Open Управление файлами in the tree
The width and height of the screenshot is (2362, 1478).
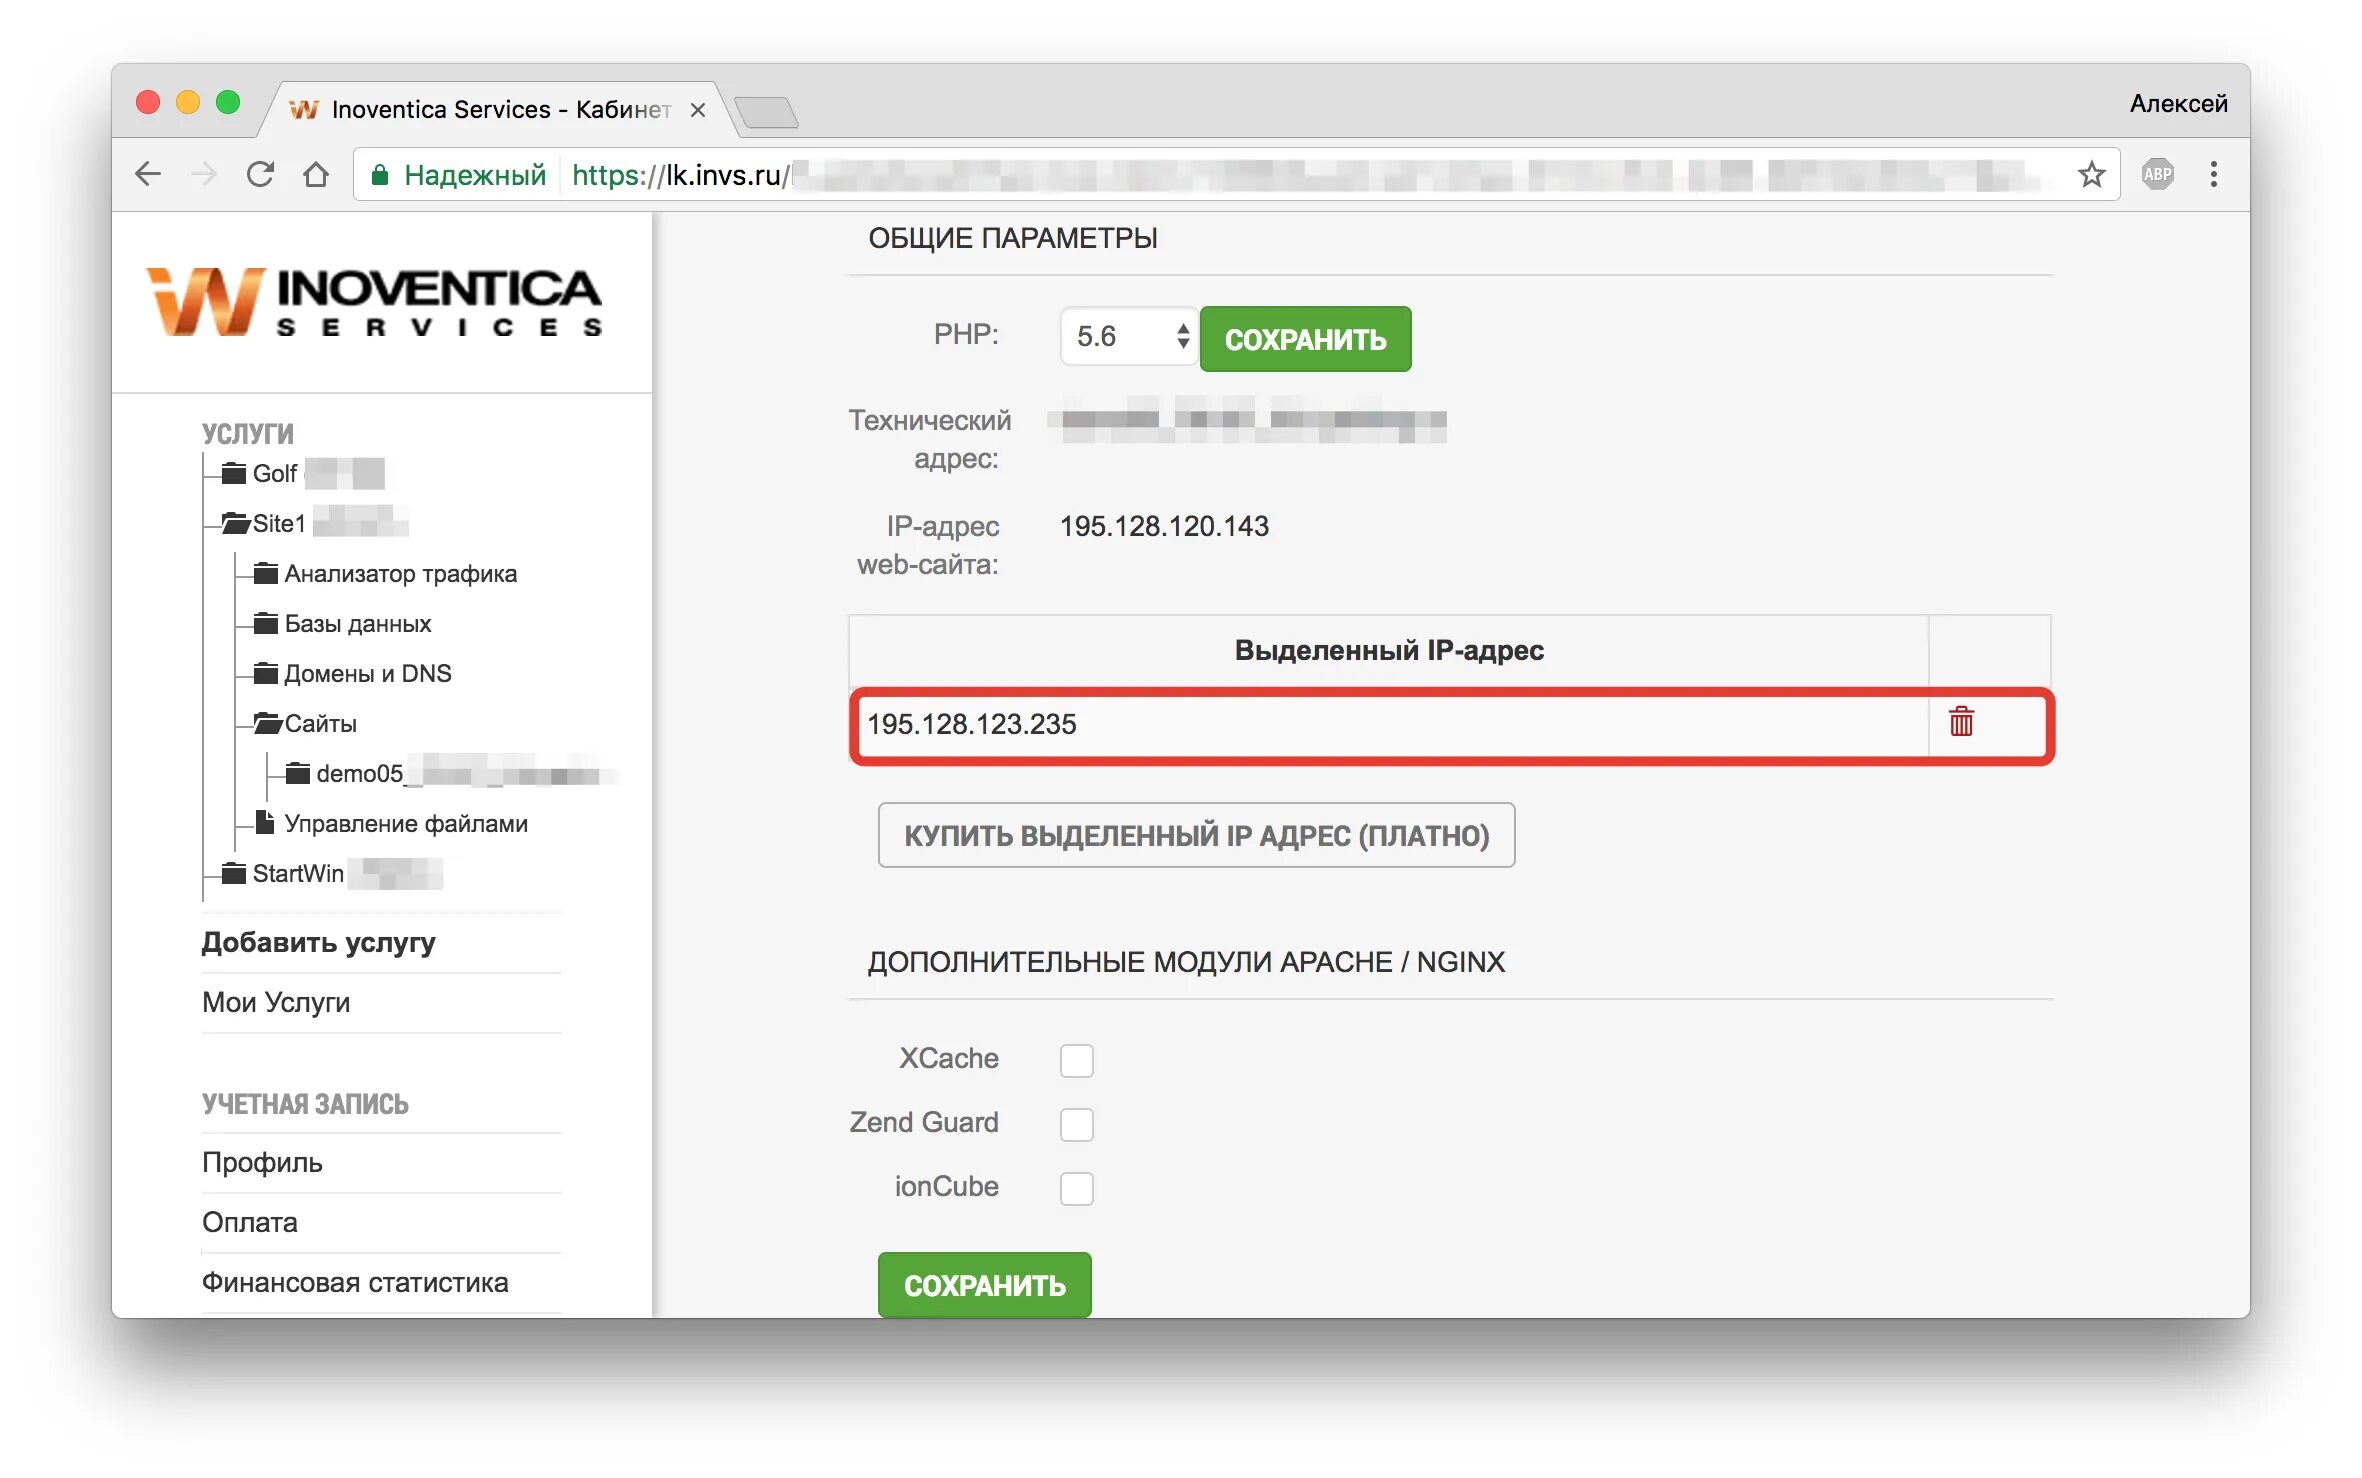406,823
